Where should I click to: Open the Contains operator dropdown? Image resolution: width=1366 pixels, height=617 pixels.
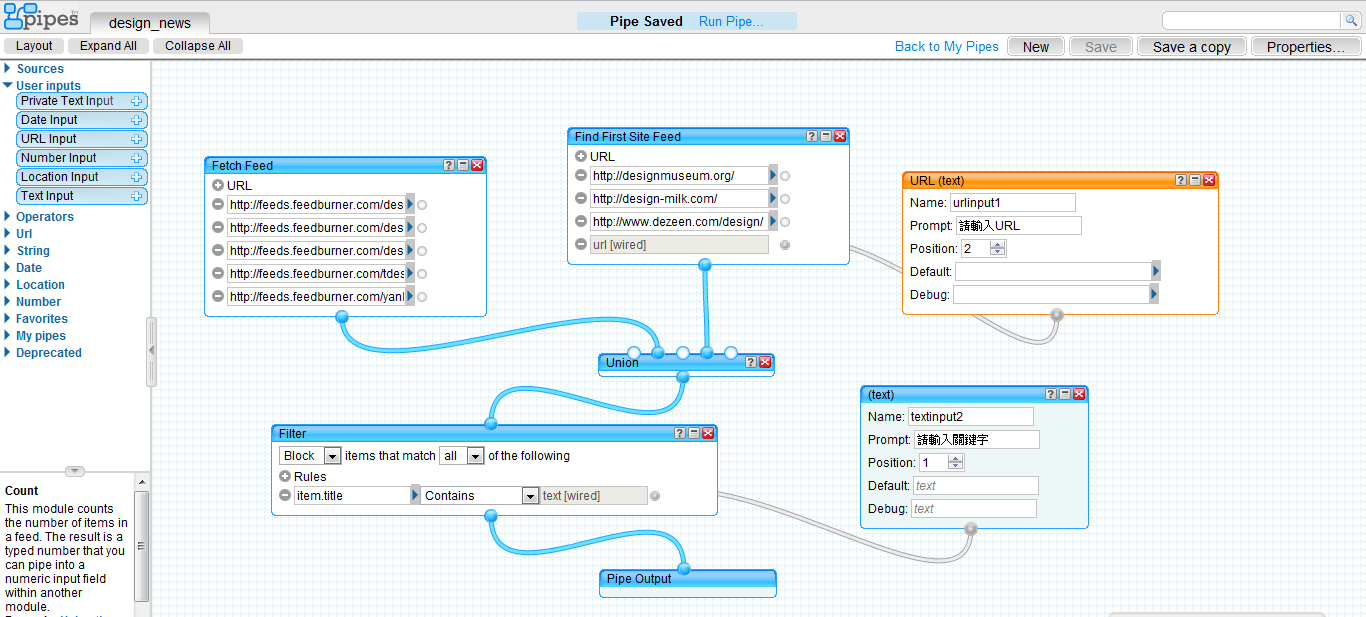point(530,496)
